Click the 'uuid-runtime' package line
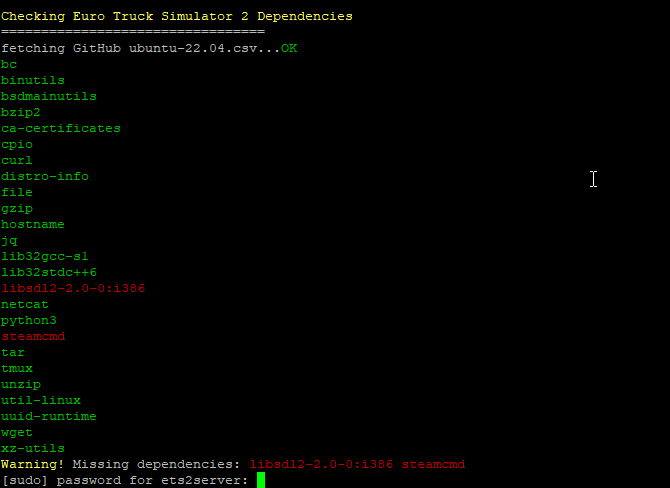Viewport: 670px width, 488px height. point(49,416)
